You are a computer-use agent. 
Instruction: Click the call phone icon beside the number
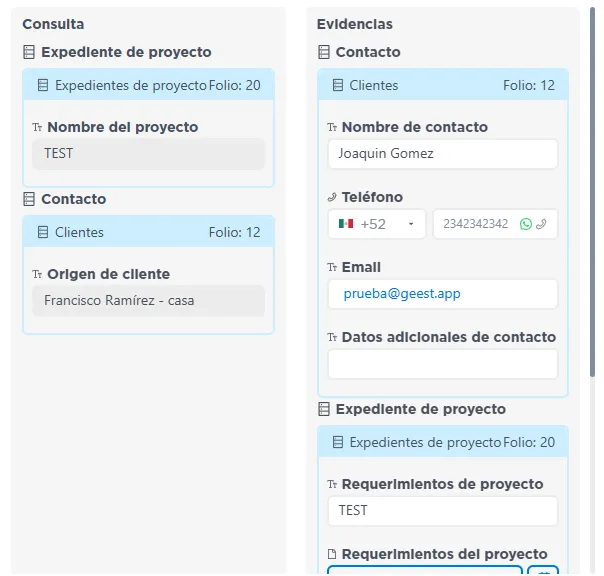541,224
